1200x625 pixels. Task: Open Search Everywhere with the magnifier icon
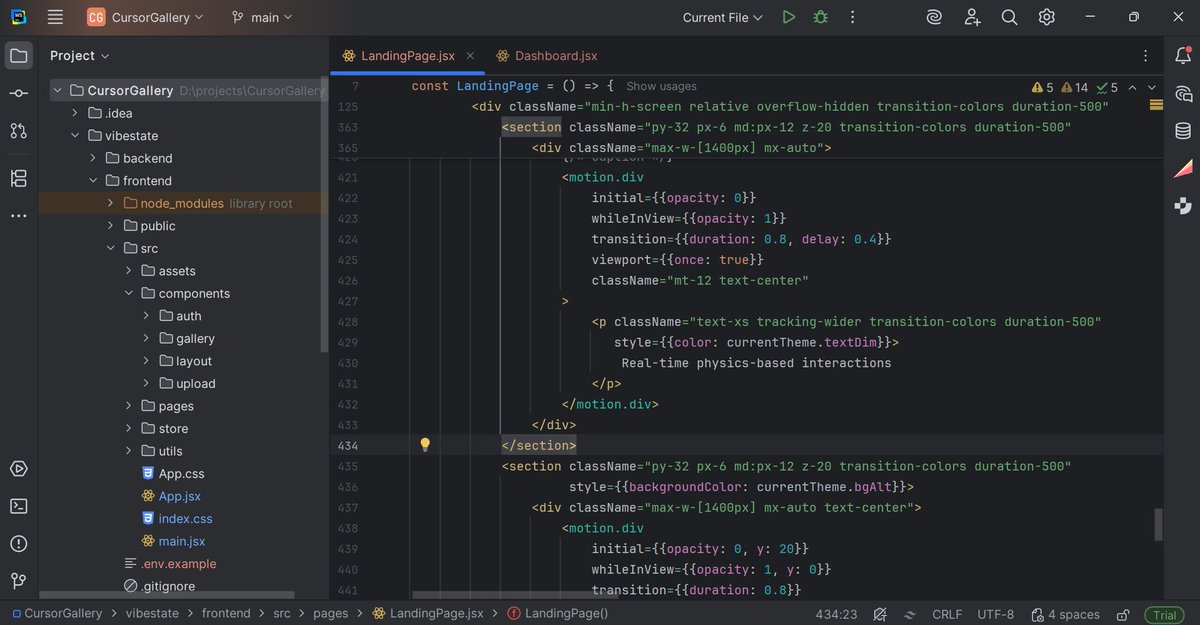coord(1008,16)
